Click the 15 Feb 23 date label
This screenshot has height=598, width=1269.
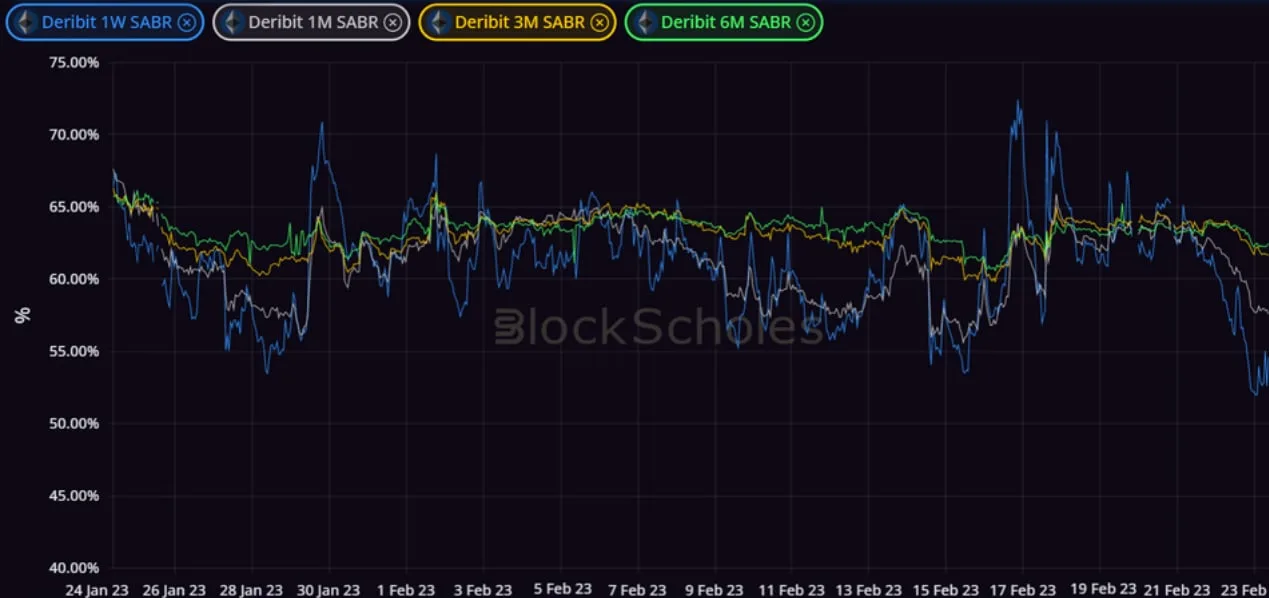coord(946,589)
